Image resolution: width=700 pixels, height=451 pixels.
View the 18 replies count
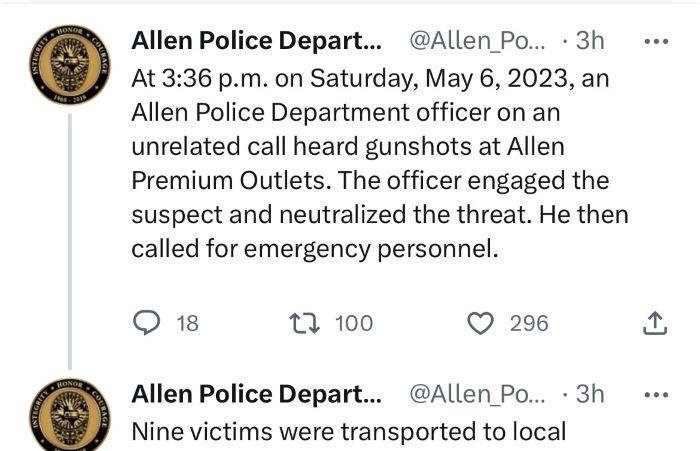tap(188, 323)
